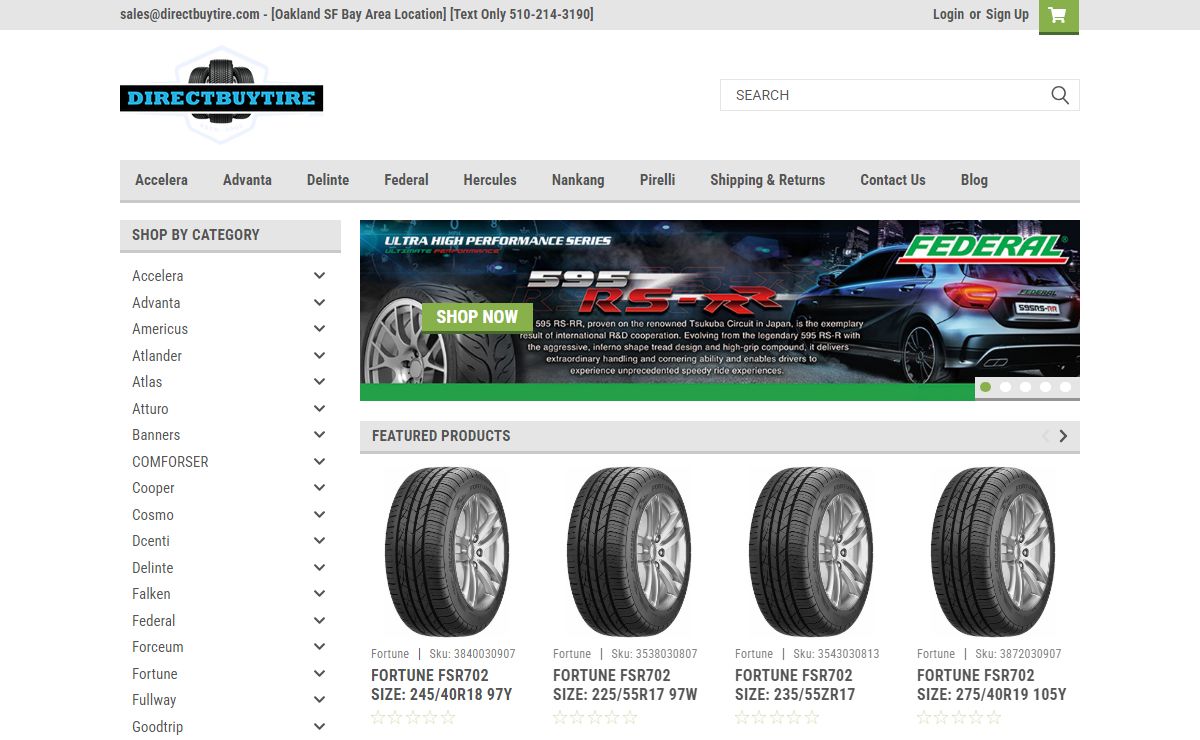Open tire image for 275/40R19 105Y
The image size is (1200, 740).
pos(992,552)
